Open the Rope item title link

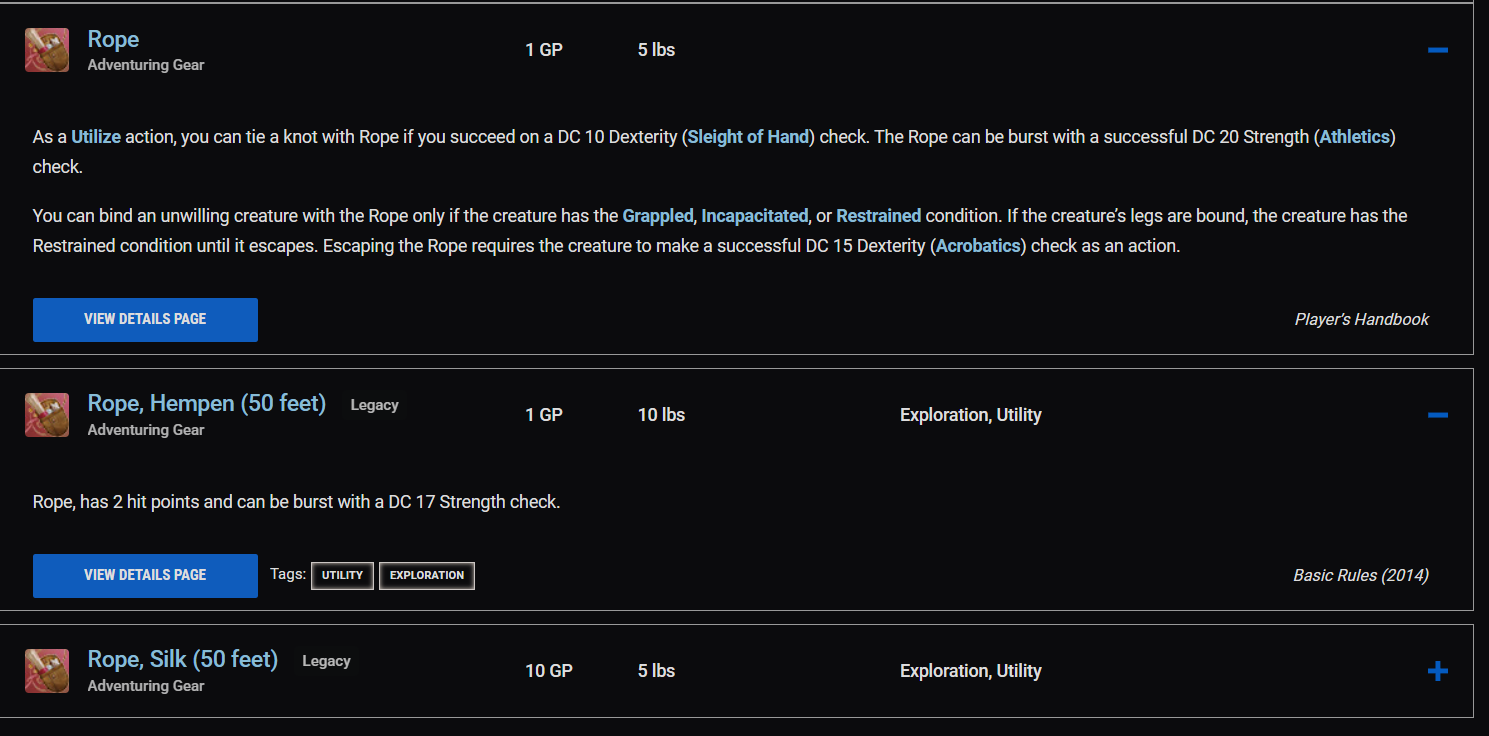113,39
